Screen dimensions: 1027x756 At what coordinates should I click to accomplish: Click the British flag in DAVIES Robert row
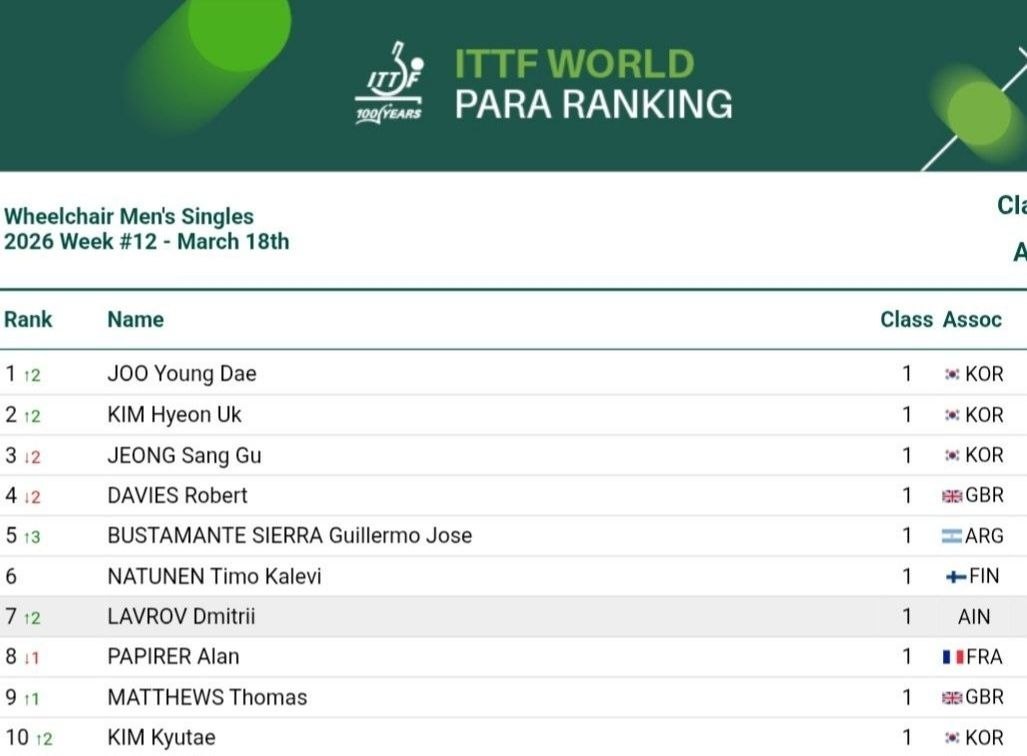pyautogui.click(x=951, y=496)
